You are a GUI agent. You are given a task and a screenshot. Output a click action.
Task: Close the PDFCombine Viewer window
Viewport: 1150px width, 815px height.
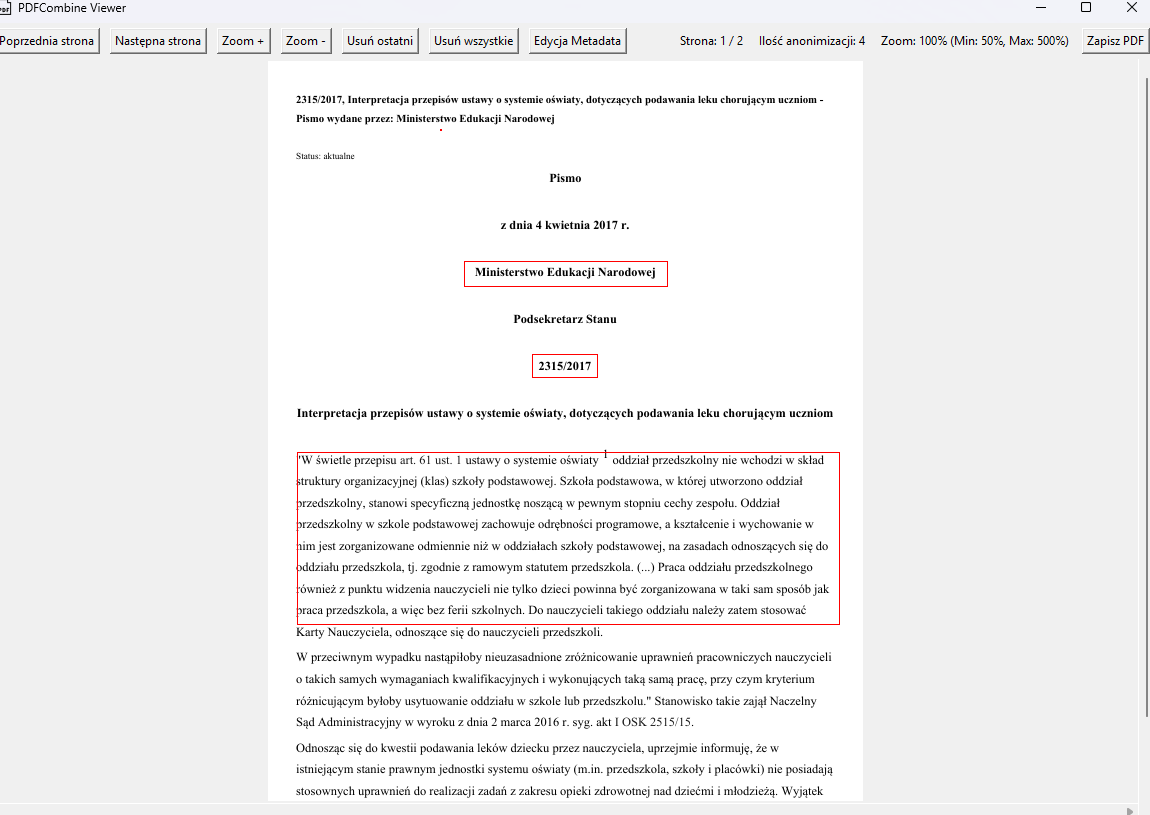coord(1132,8)
